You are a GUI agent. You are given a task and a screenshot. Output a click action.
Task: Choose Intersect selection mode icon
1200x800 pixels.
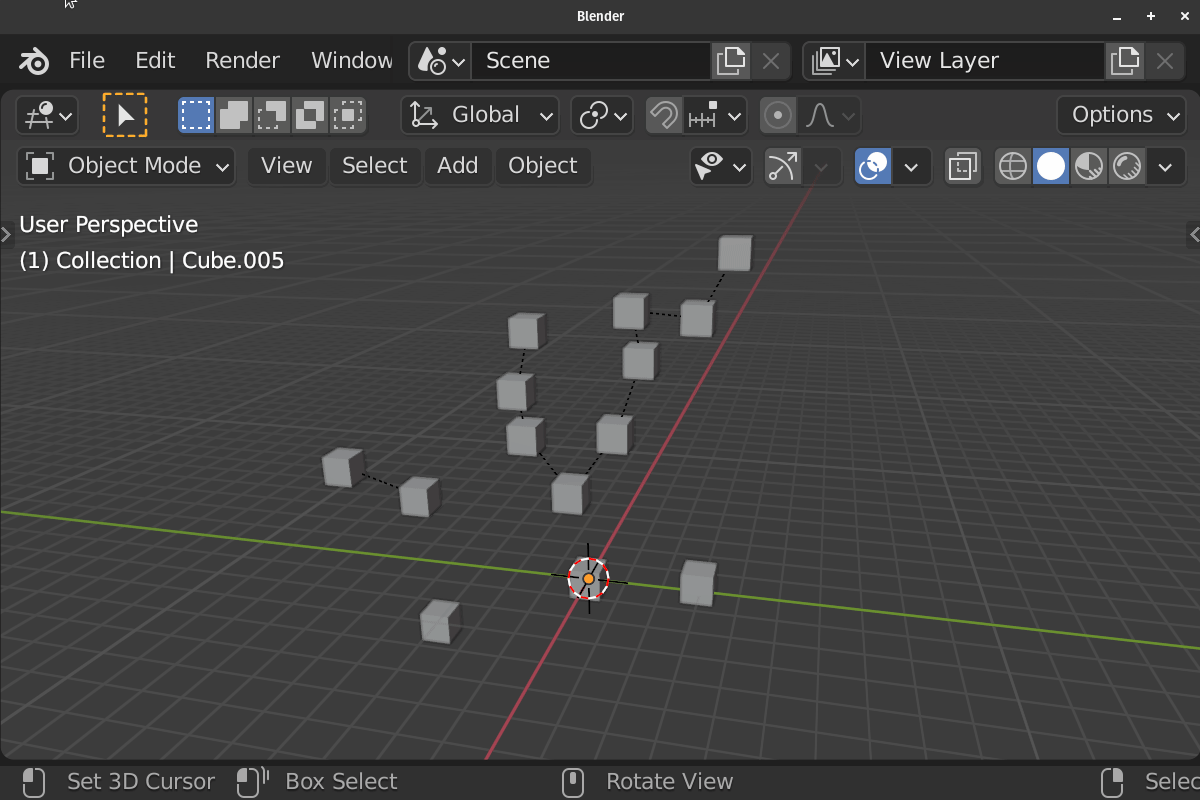point(348,115)
